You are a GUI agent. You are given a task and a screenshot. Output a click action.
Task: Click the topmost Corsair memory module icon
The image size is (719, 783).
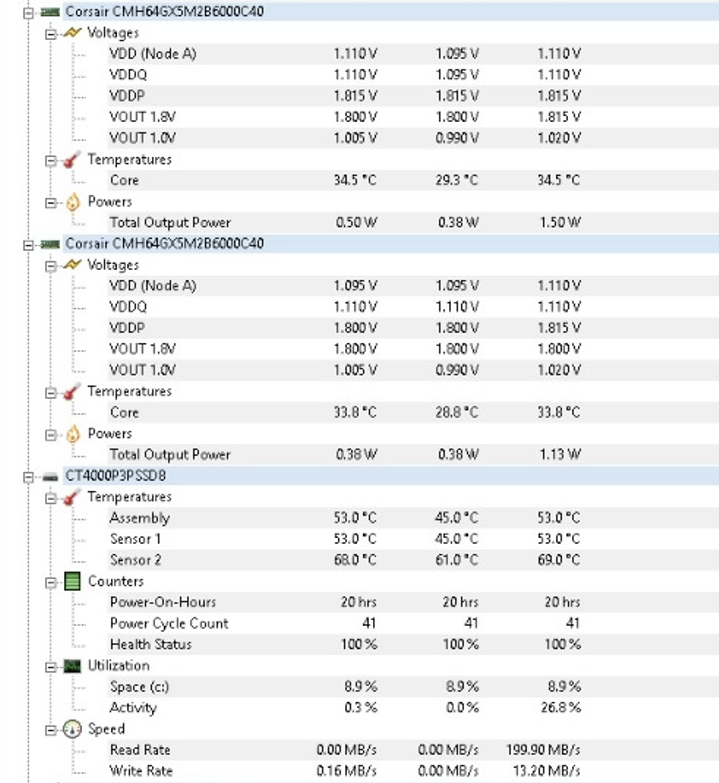(50, 12)
